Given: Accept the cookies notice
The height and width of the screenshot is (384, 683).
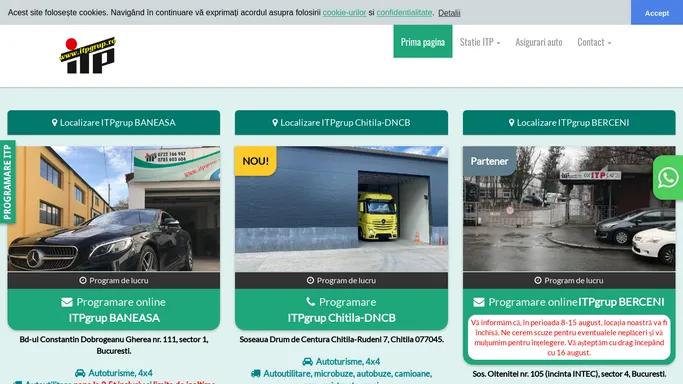Looking at the screenshot, I should coord(657,13).
